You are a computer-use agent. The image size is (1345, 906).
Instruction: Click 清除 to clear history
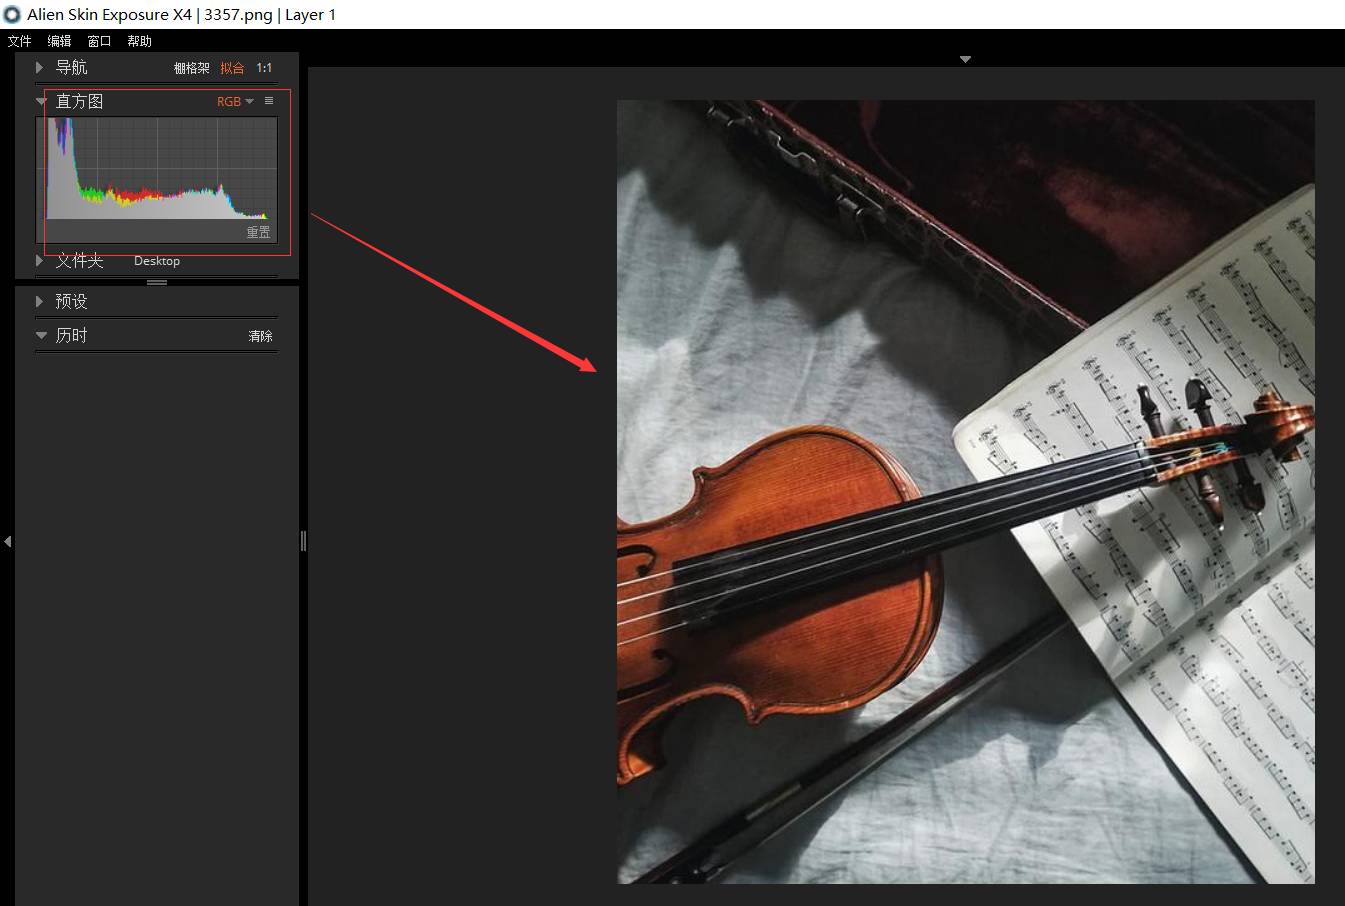click(260, 336)
